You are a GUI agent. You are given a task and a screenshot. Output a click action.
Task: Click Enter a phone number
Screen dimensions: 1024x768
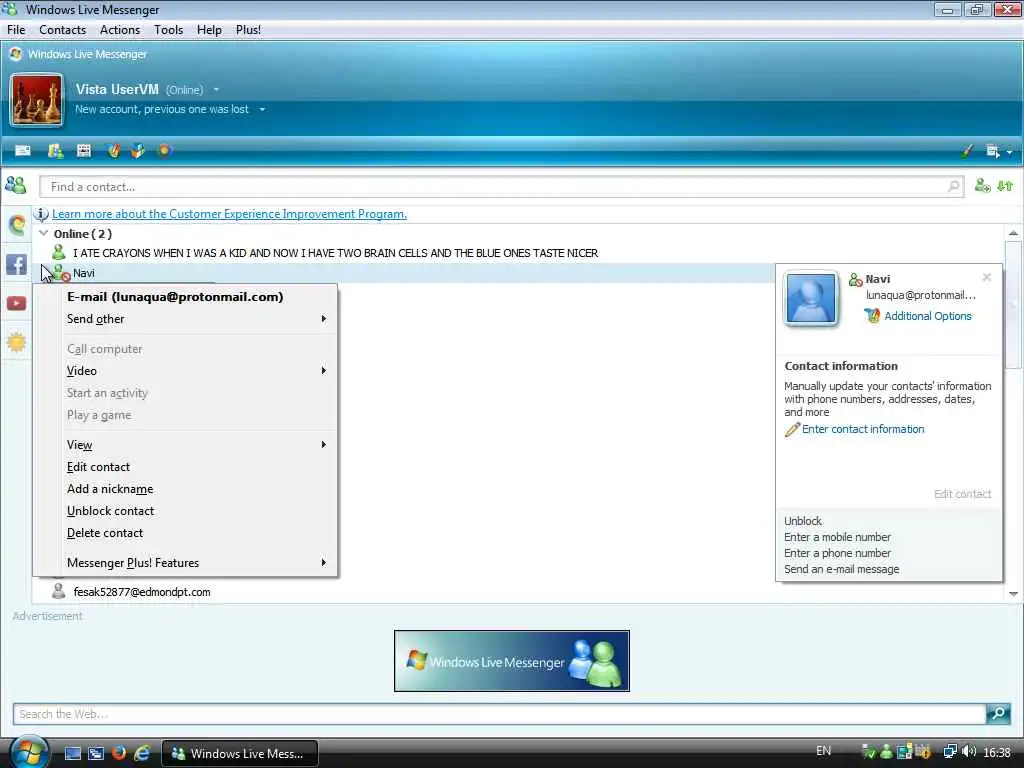point(837,553)
